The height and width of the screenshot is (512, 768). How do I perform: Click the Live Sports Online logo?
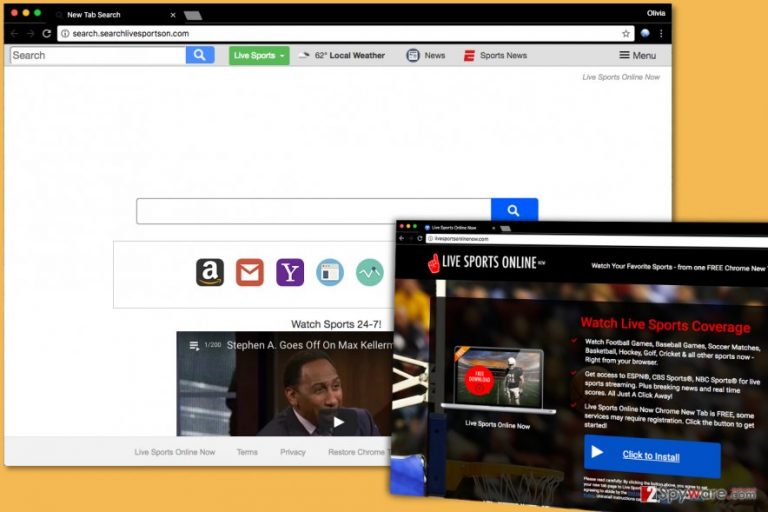(486, 263)
